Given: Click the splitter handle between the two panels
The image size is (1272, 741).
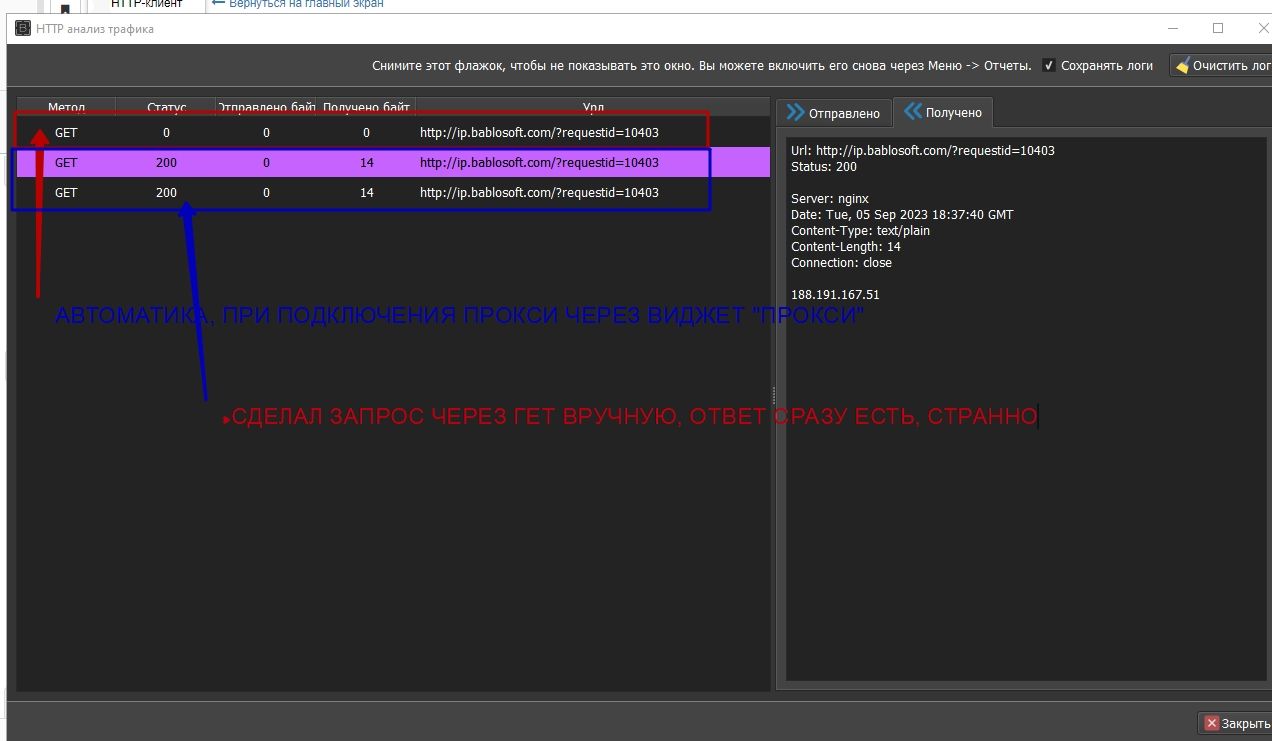Looking at the screenshot, I should (773, 394).
